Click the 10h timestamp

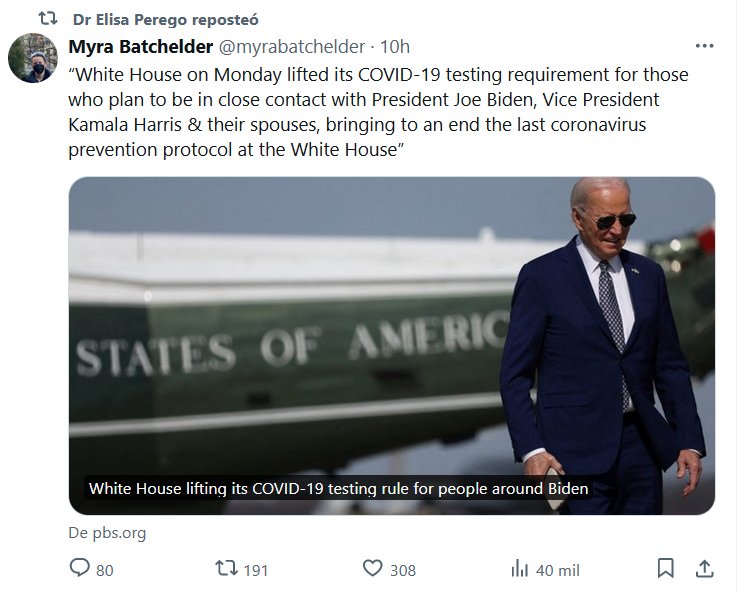click(395, 47)
